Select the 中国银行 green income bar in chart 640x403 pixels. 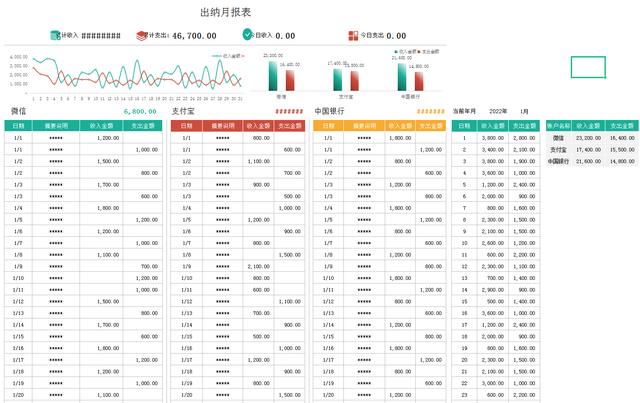coord(402,77)
